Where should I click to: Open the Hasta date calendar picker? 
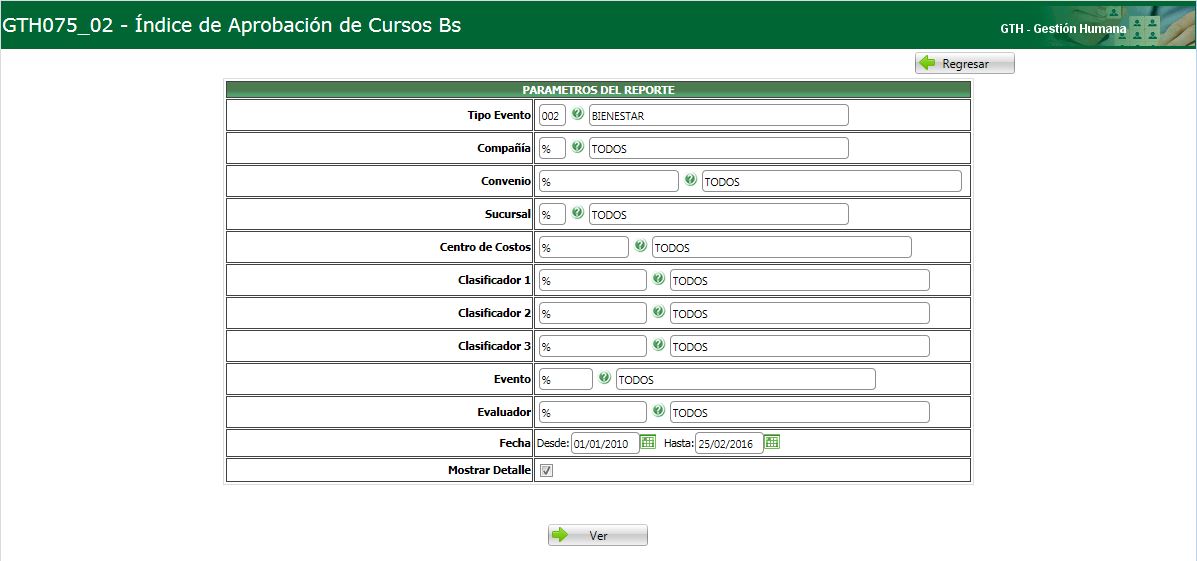pos(772,442)
